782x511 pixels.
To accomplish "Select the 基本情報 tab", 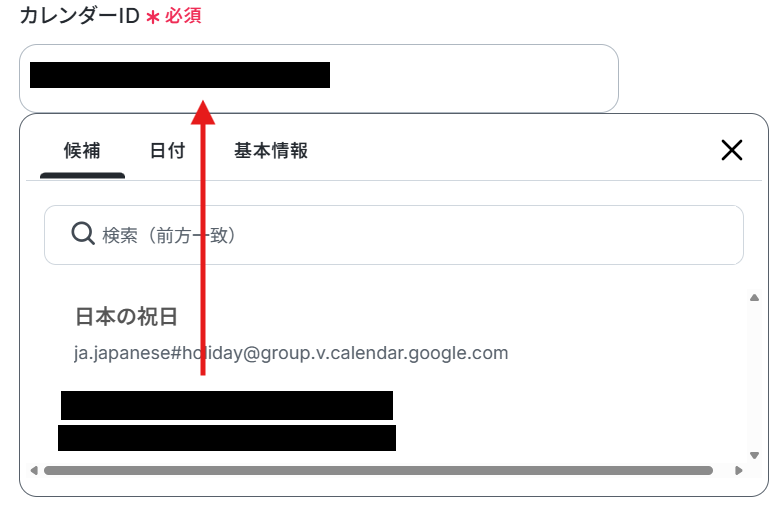I will click(x=271, y=151).
